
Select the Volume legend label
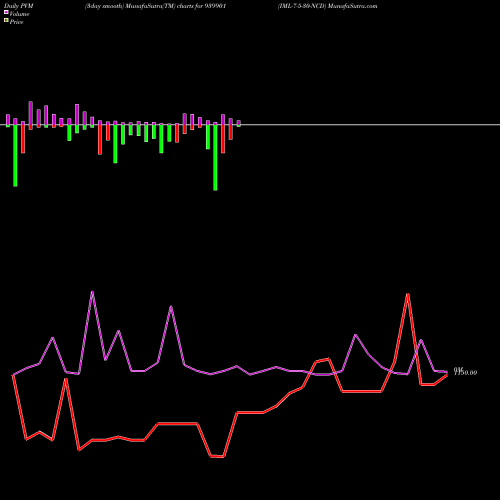coord(19,14)
